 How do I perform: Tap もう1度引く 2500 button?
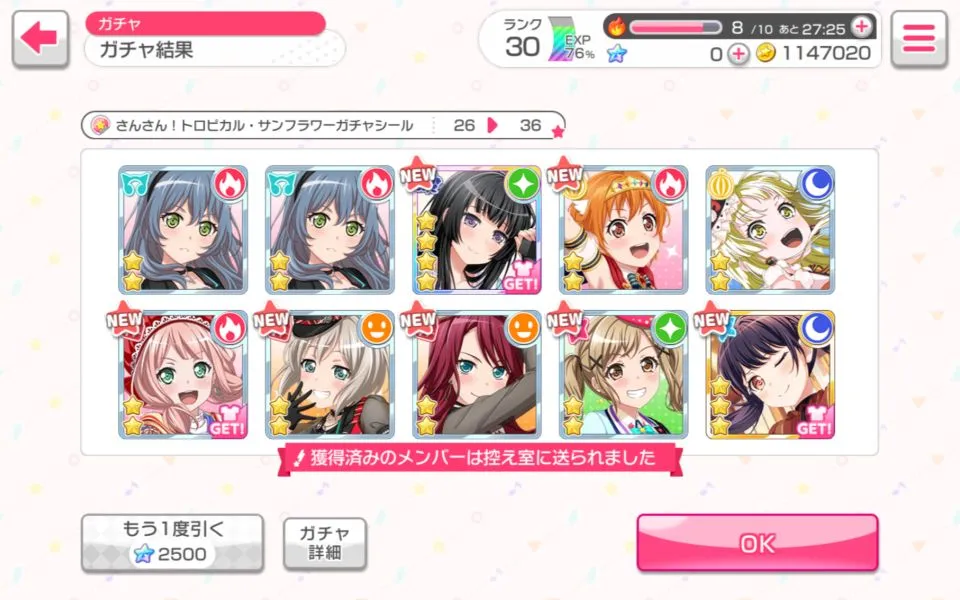[x=173, y=542]
